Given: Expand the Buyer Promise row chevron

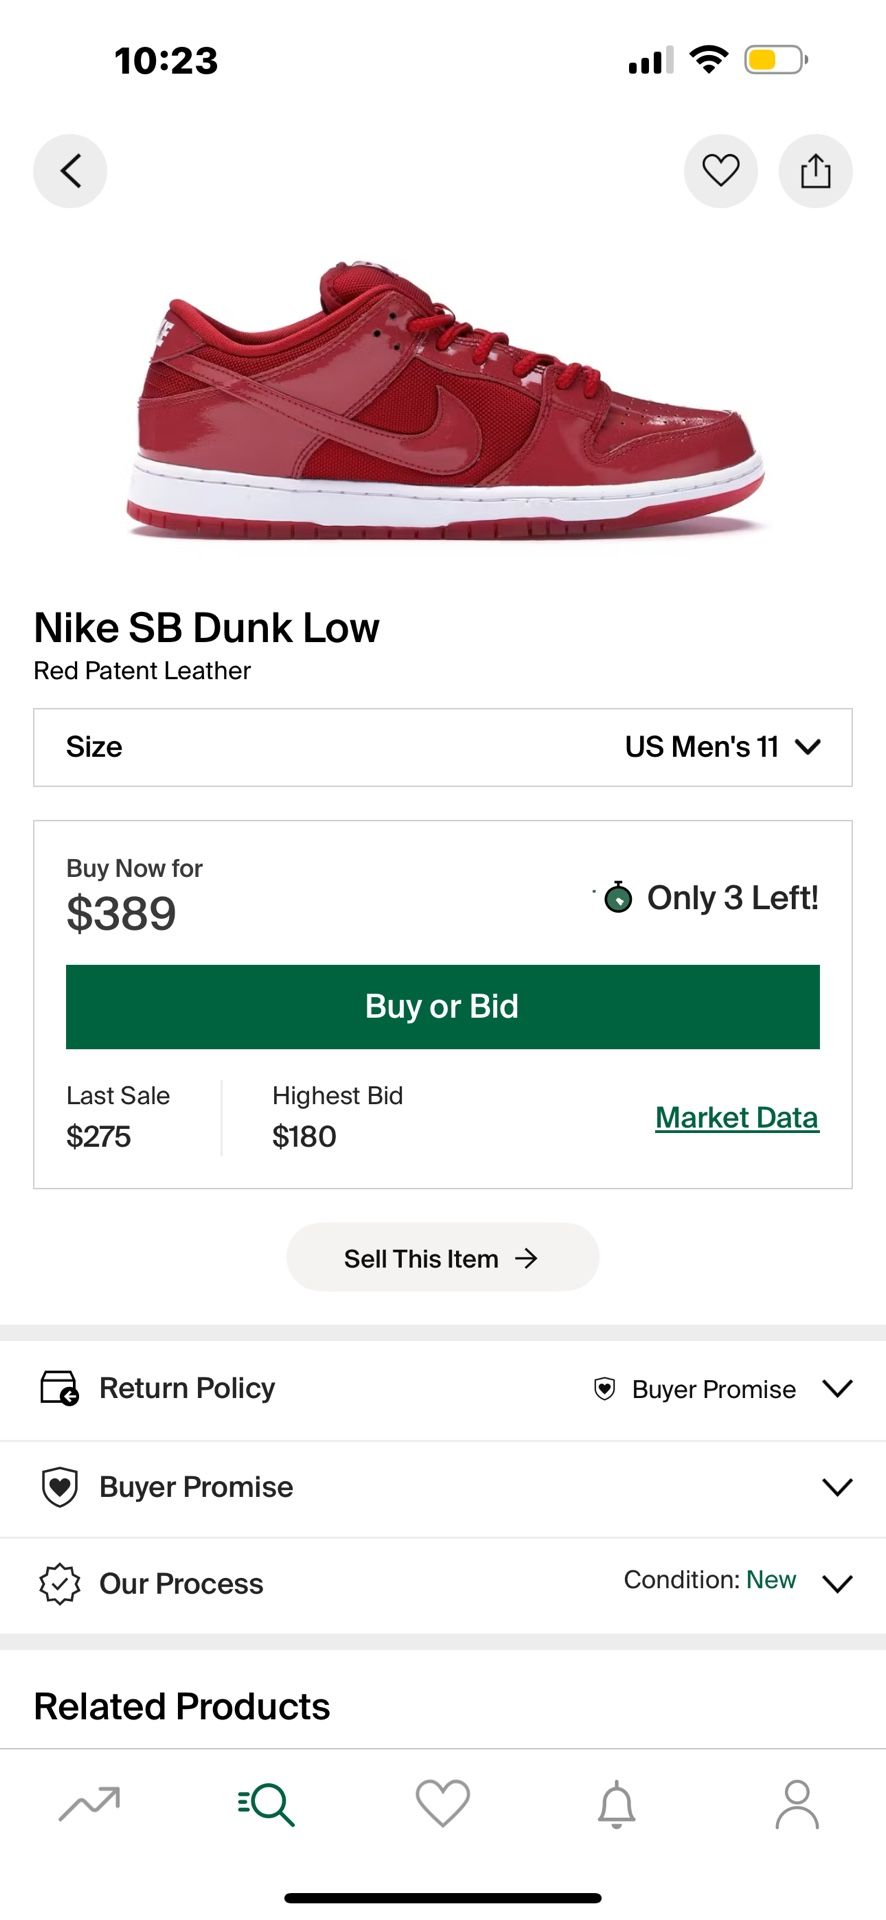Looking at the screenshot, I should coord(837,1487).
